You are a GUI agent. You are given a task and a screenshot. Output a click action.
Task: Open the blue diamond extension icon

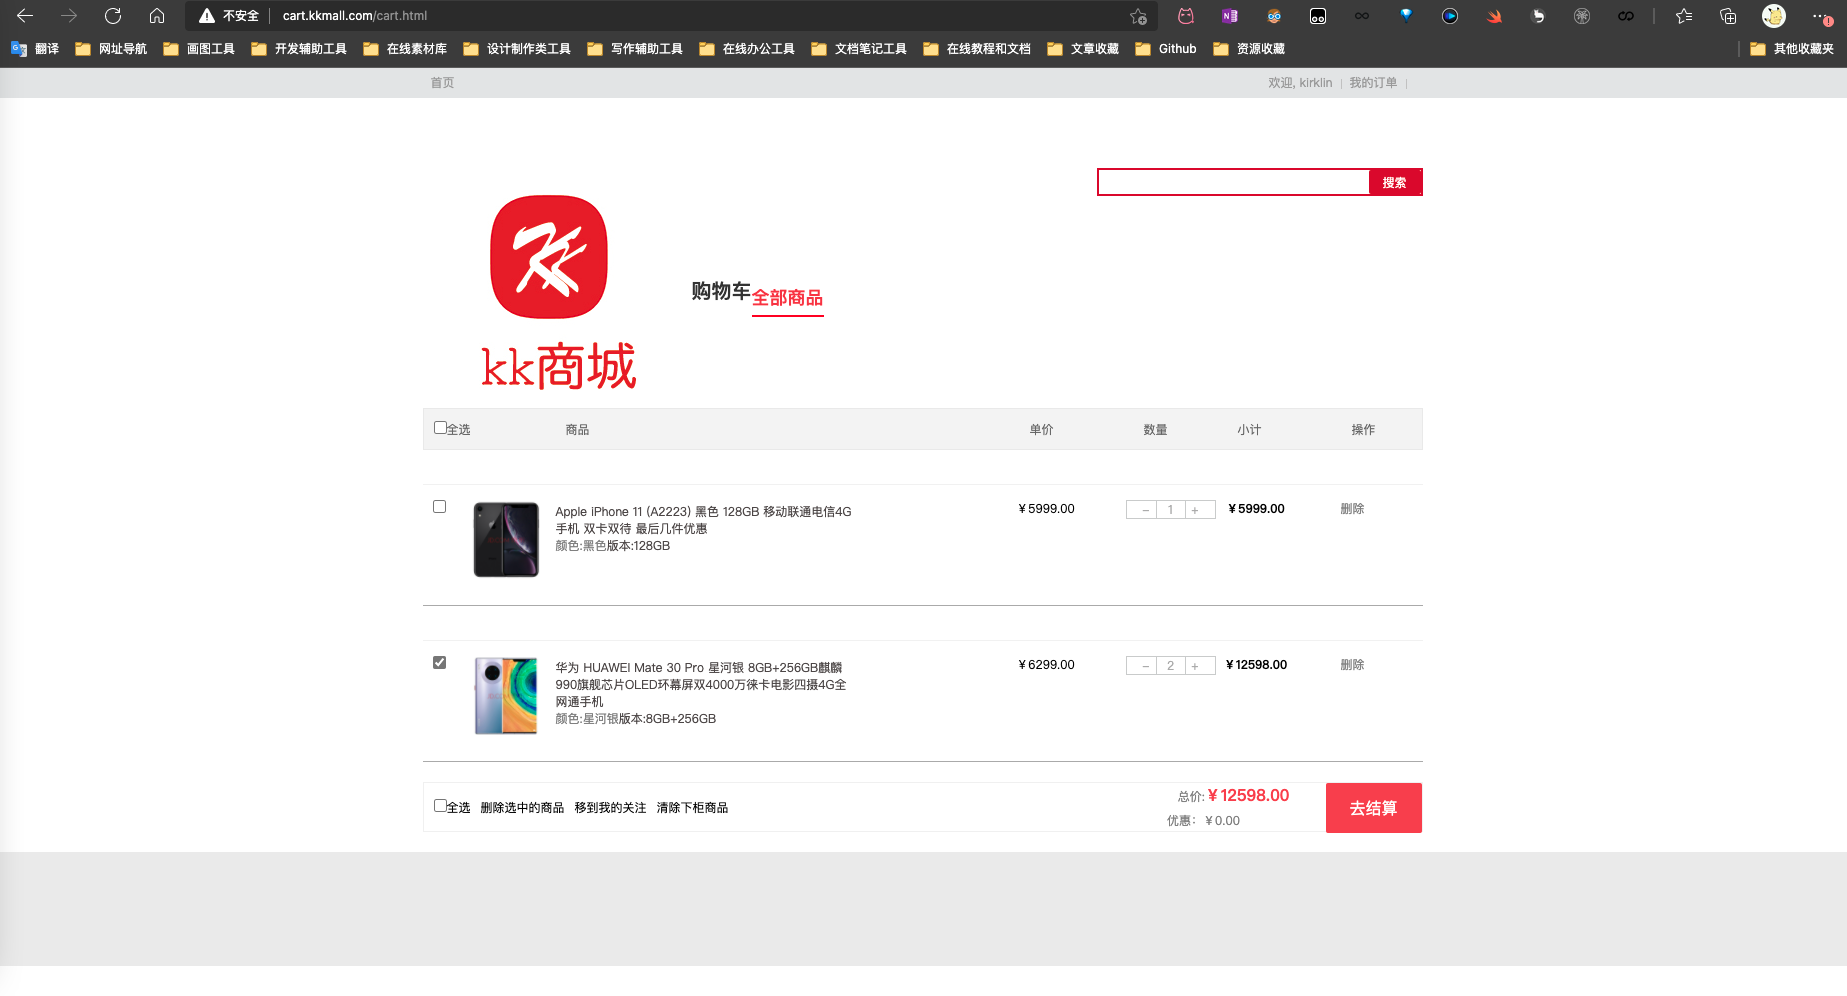point(1406,16)
